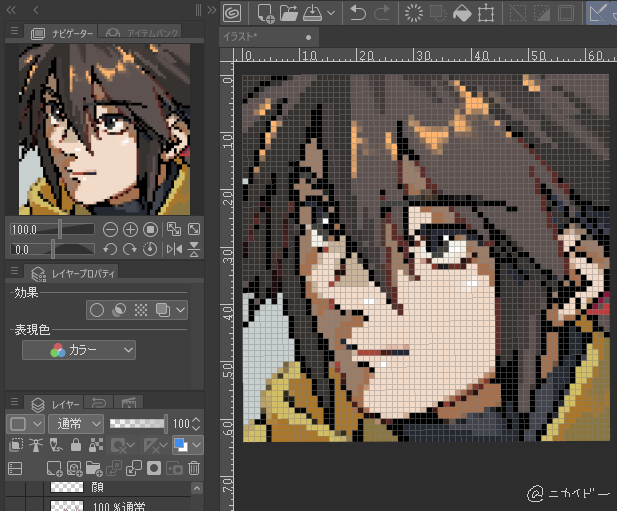Toggle the extract line effect icon
Screen dimensions: 617x511
coord(119,310)
